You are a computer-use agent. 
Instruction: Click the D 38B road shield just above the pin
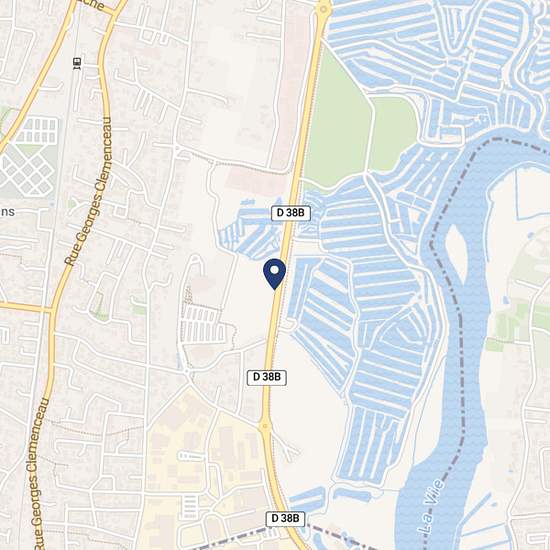[291, 213]
